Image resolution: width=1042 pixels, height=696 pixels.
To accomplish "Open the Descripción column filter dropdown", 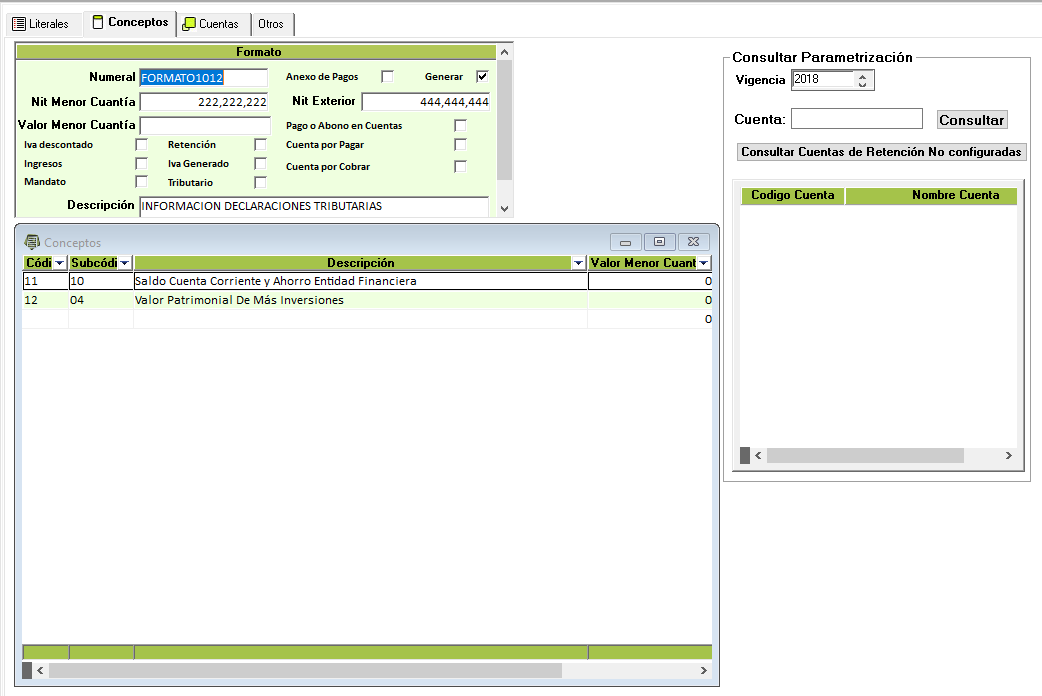I will click(x=578, y=263).
